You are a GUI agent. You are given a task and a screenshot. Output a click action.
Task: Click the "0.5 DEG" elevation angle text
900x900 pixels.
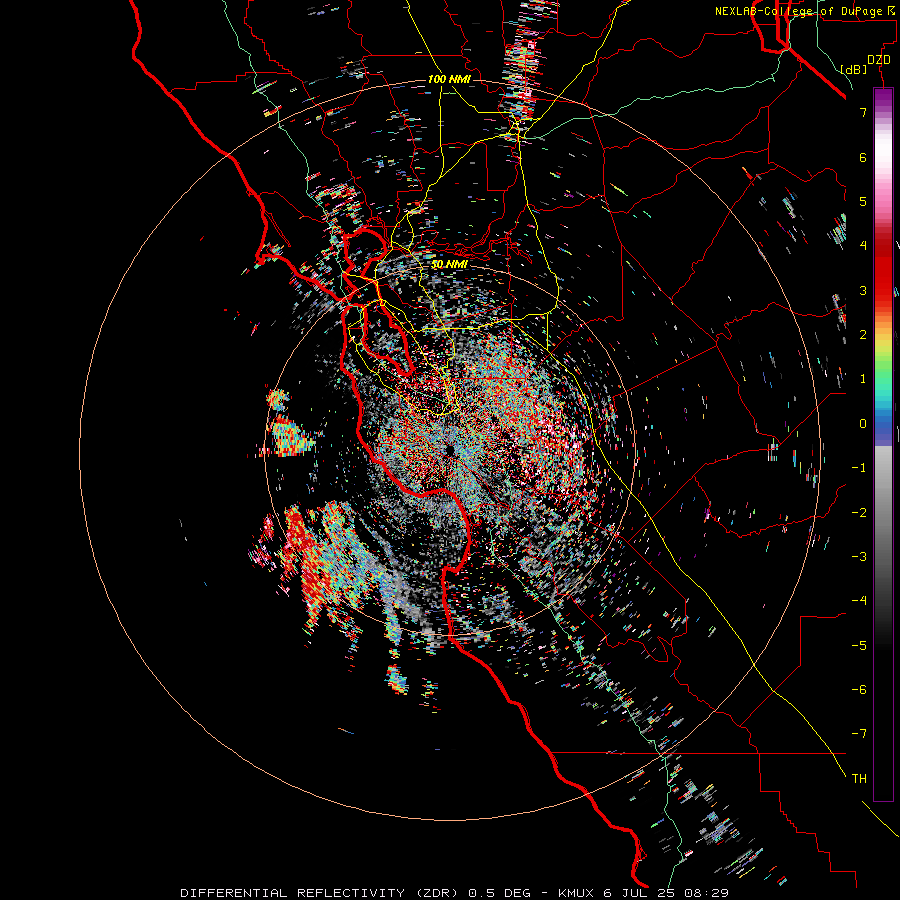coord(501,893)
